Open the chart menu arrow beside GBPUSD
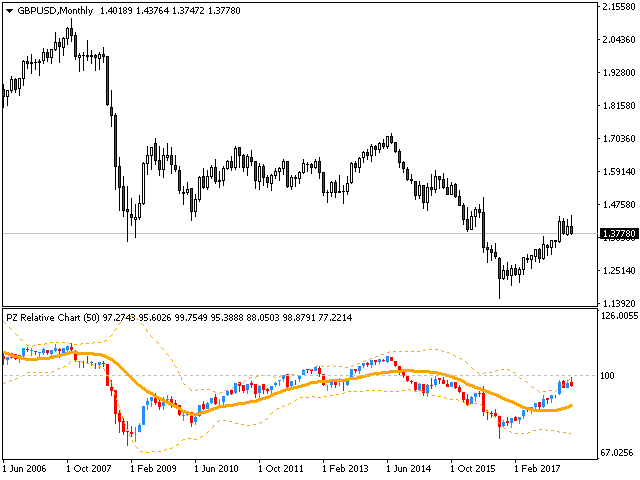Viewport: 640px width, 480px height. point(10,11)
